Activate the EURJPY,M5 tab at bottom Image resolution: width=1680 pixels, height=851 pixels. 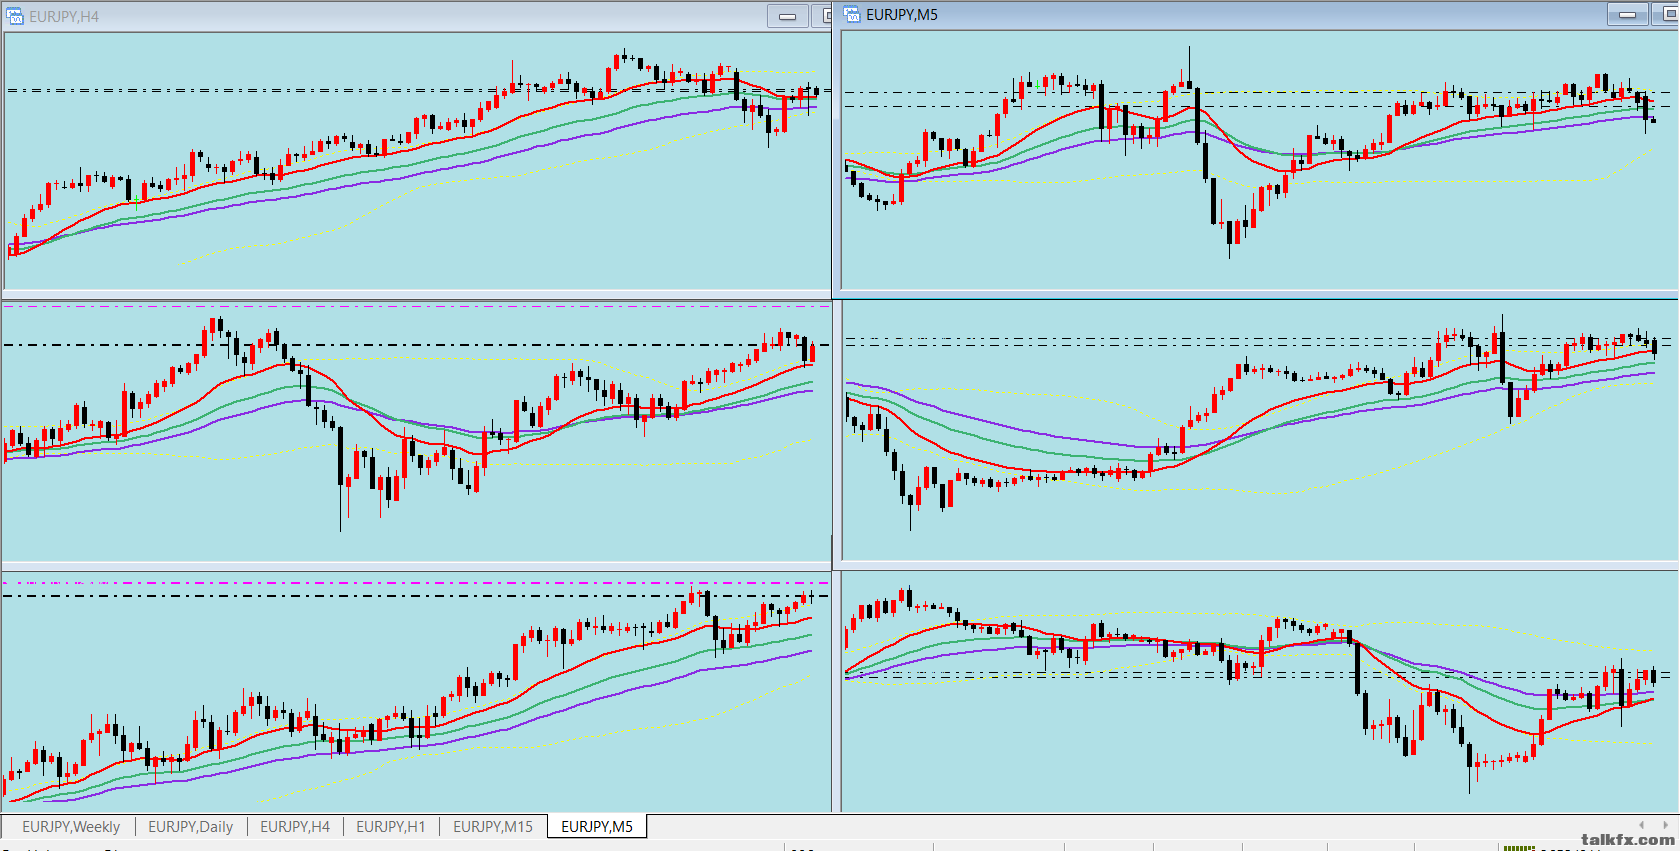click(x=597, y=827)
